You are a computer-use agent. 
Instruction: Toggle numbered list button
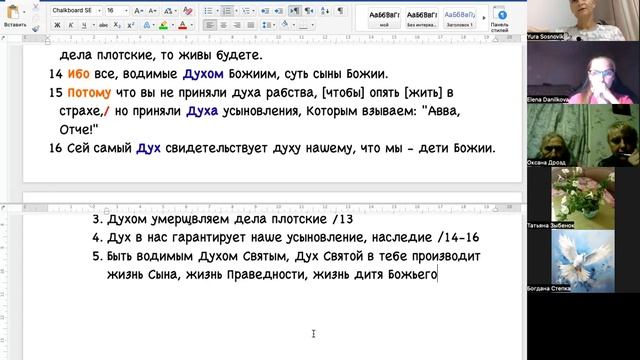227,11
